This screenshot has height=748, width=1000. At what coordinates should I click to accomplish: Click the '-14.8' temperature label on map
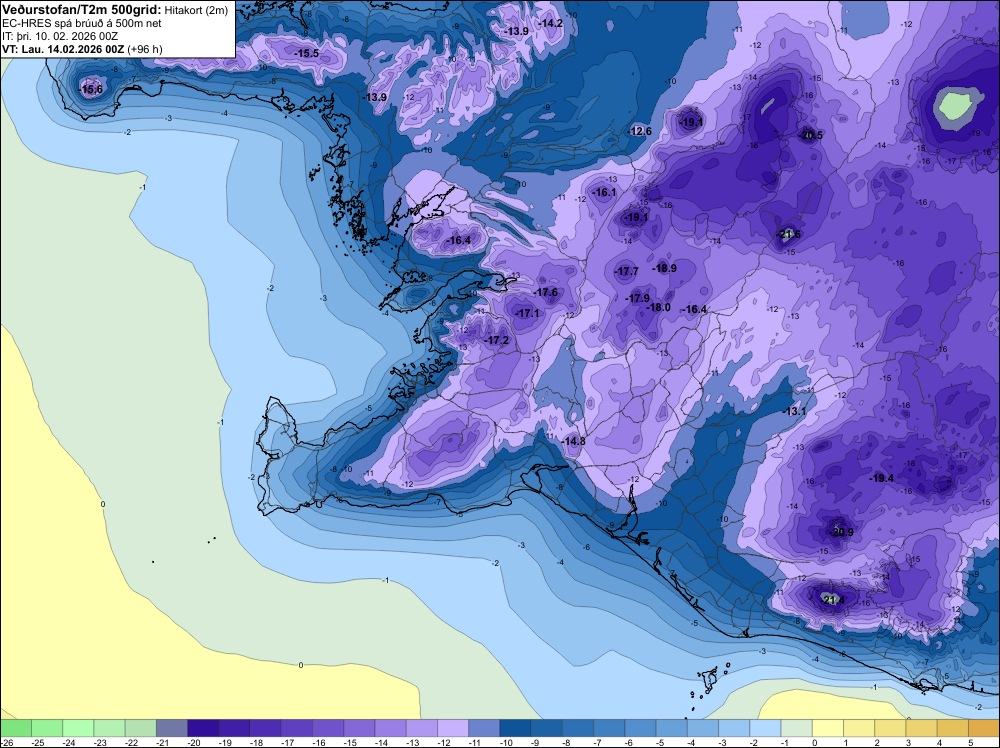(574, 441)
